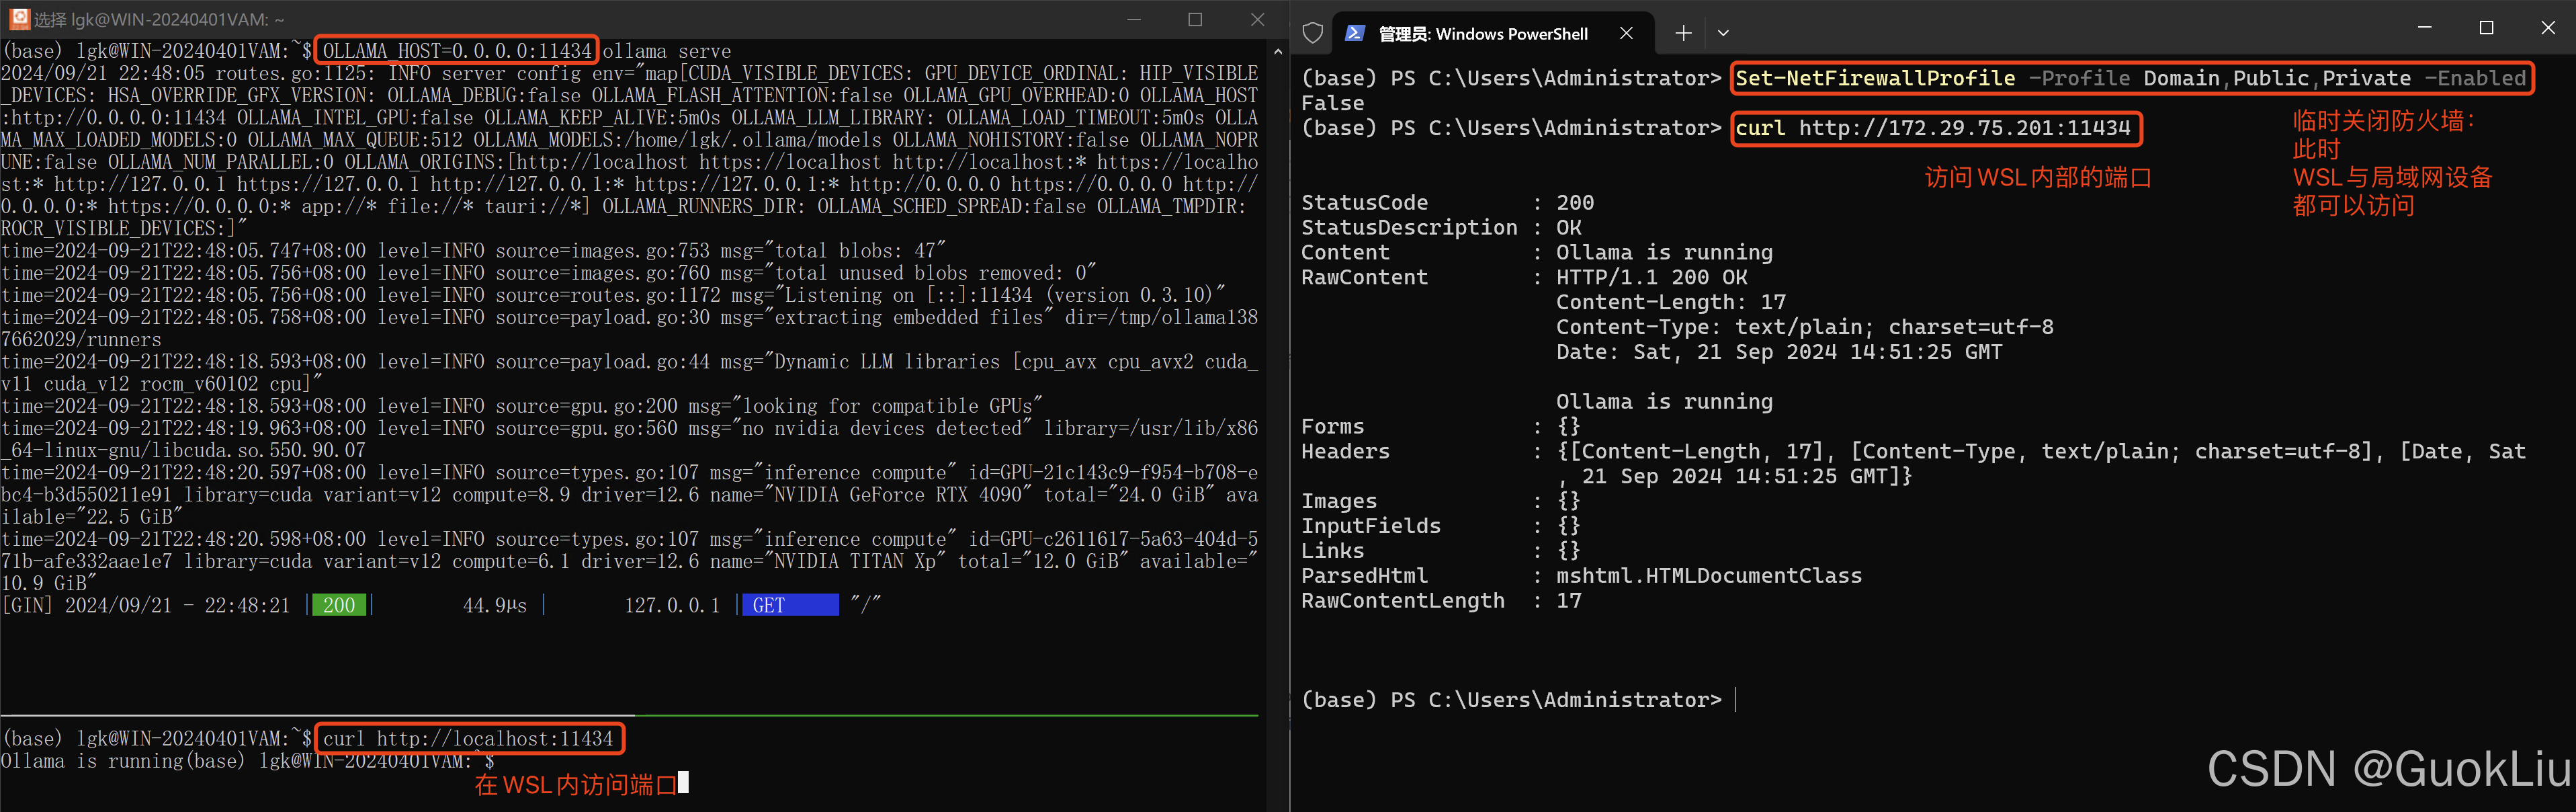Click the shield icon in PowerShell title bar

(1313, 33)
